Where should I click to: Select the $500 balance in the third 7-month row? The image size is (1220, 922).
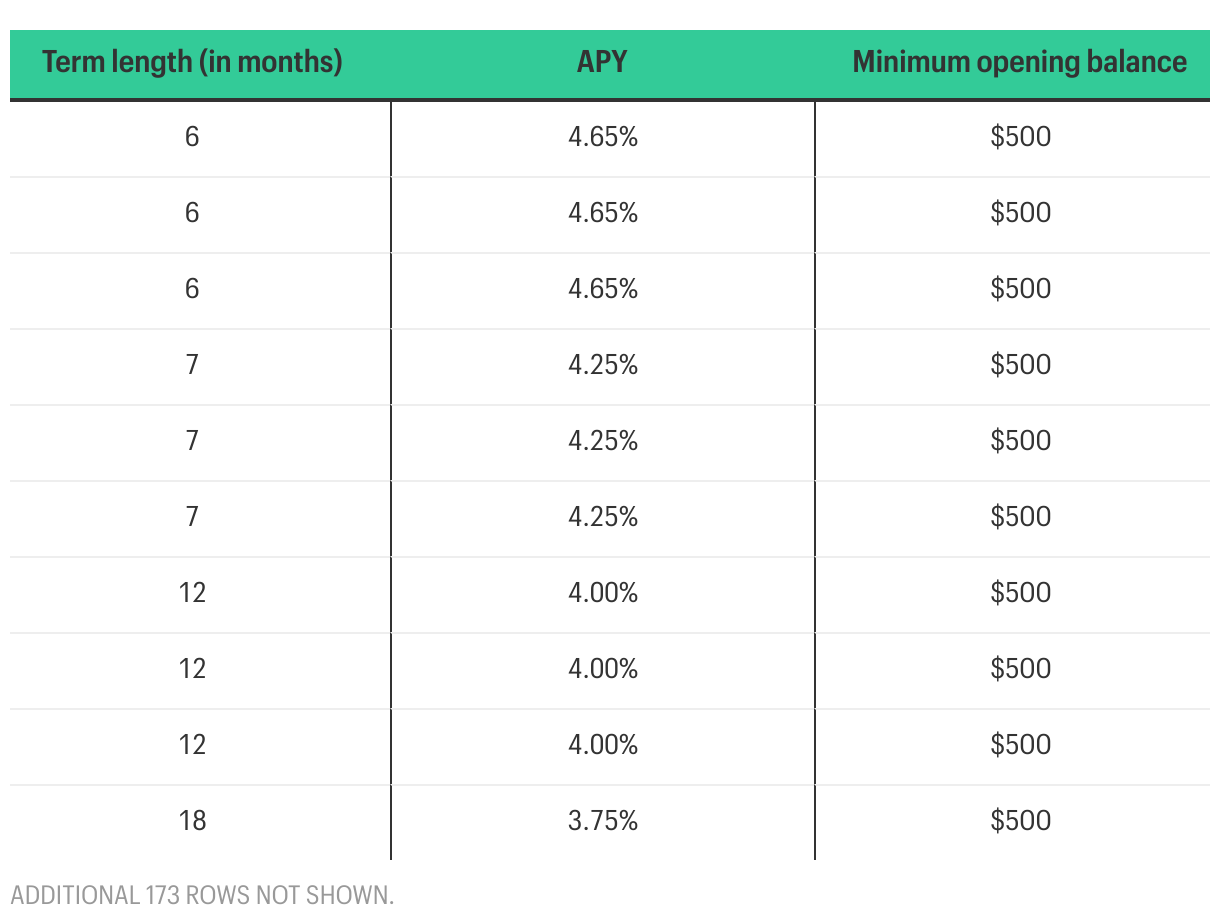pos(1021,517)
